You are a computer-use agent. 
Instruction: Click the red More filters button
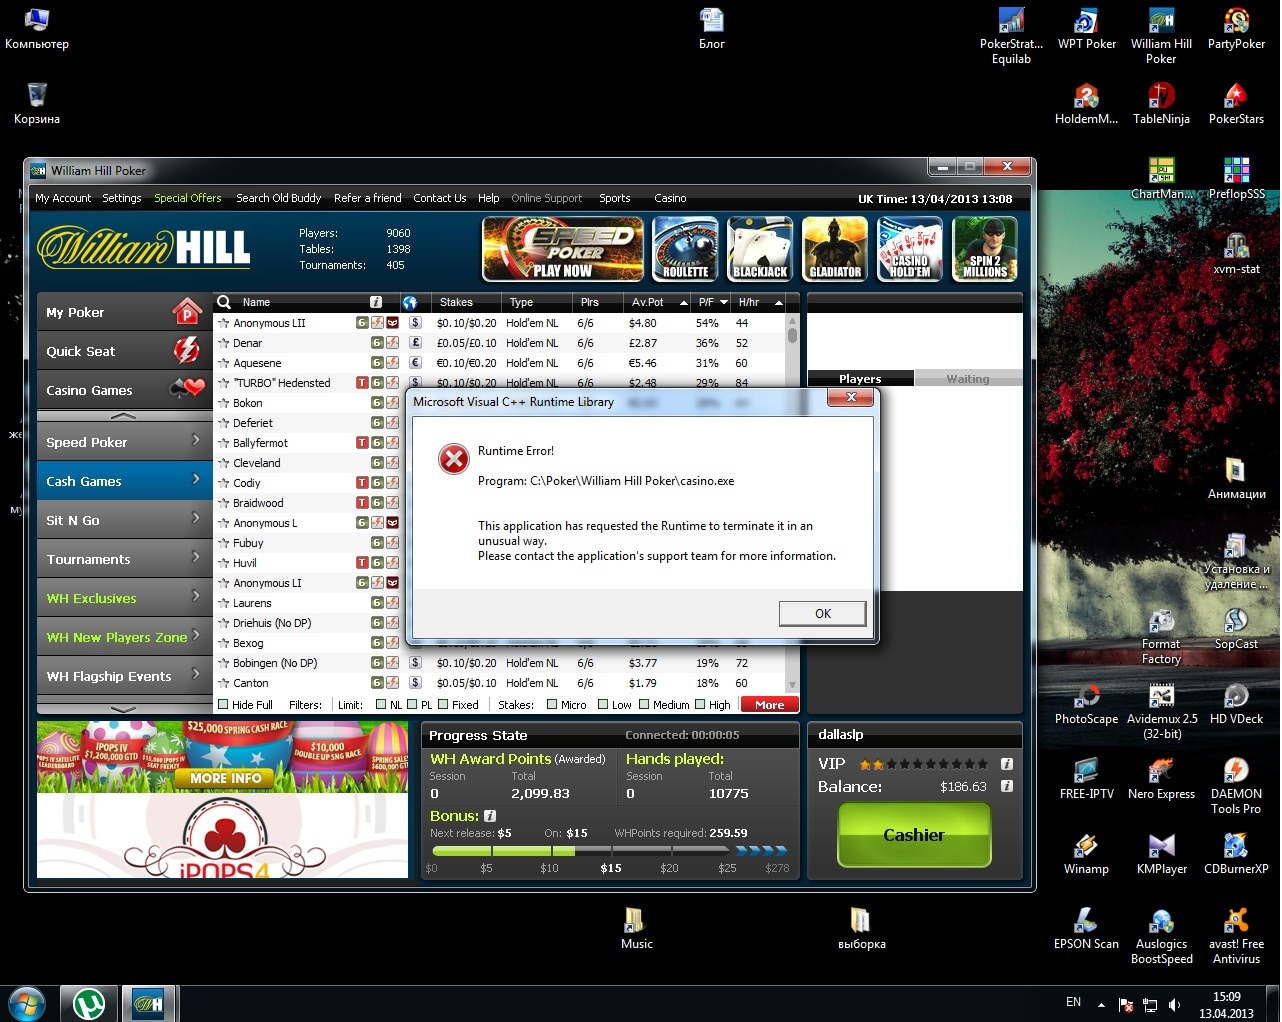tap(770, 705)
